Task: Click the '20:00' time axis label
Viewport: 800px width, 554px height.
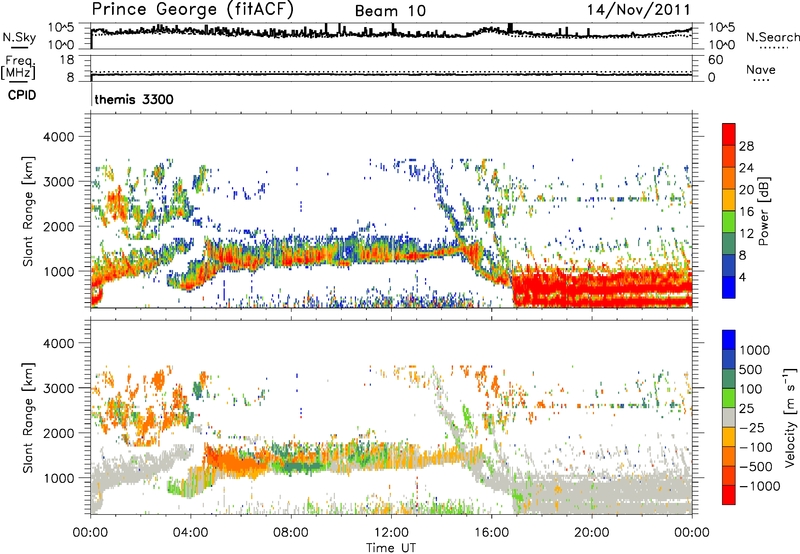Action: (592, 533)
